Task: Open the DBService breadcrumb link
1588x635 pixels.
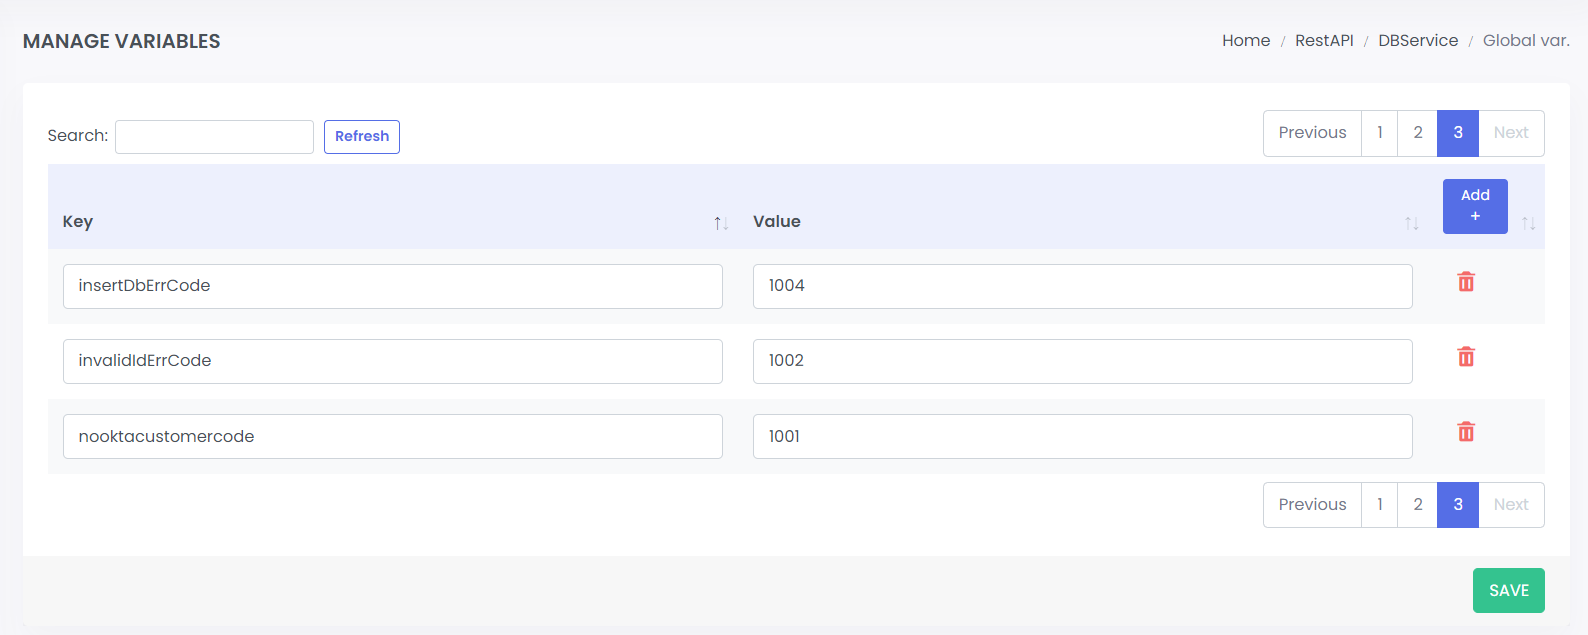Action: (x=1418, y=41)
